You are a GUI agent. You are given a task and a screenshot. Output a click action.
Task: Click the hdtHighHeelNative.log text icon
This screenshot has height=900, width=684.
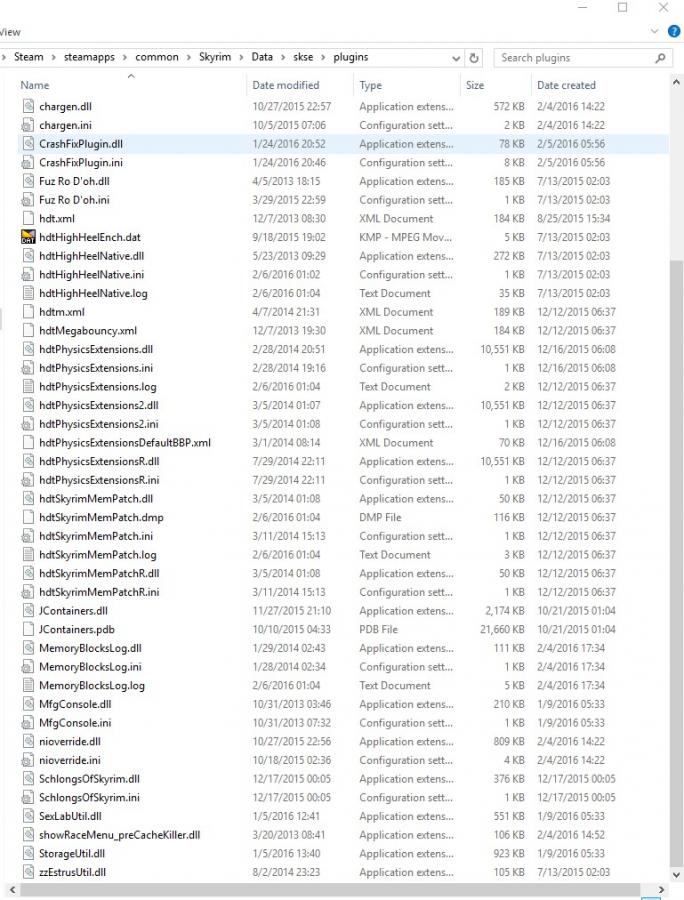28,293
